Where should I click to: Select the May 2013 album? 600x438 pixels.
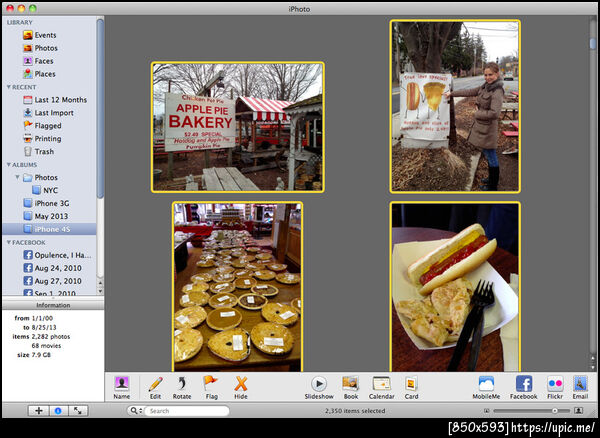click(x=46, y=217)
